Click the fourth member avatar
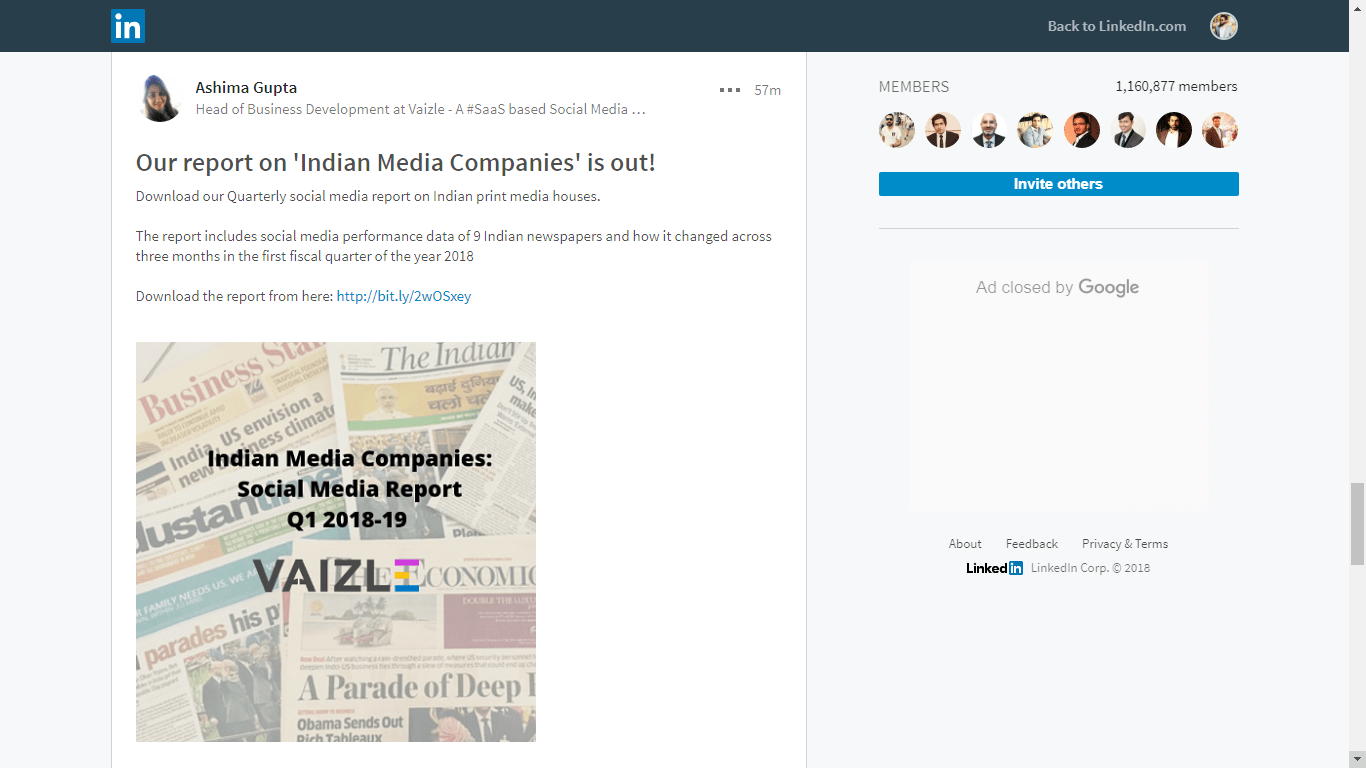This screenshot has width=1366, height=768. point(1035,130)
